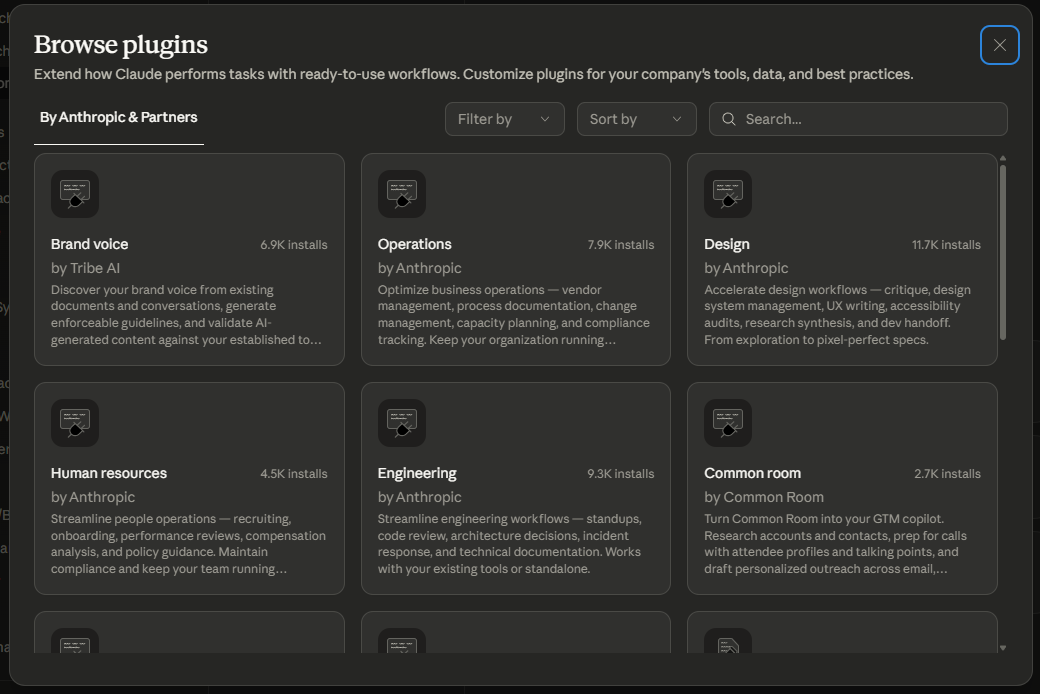Click by Anthropic under Design
Screen dimensions: 1040x694
point(746,268)
